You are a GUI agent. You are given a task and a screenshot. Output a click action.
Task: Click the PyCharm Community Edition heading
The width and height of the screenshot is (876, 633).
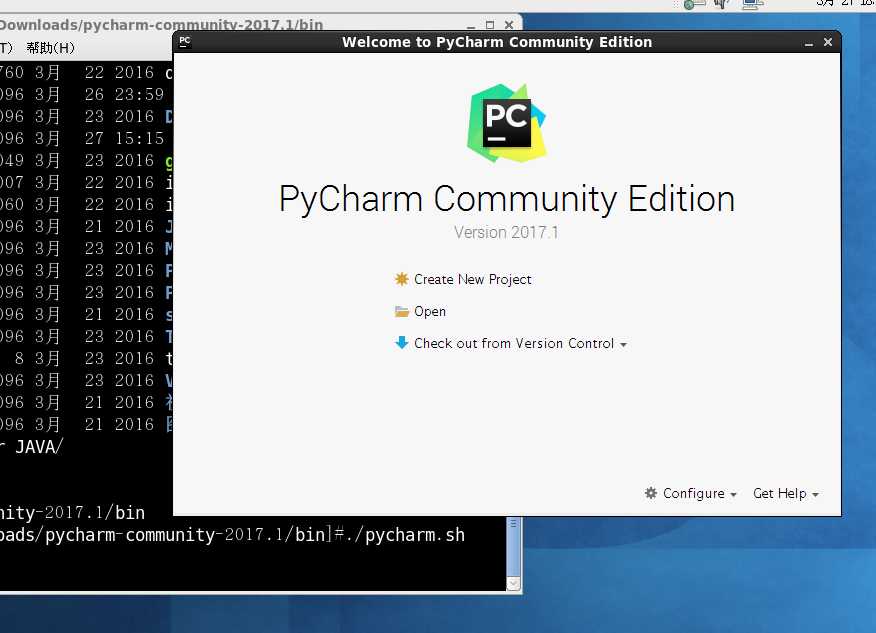(507, 199)
